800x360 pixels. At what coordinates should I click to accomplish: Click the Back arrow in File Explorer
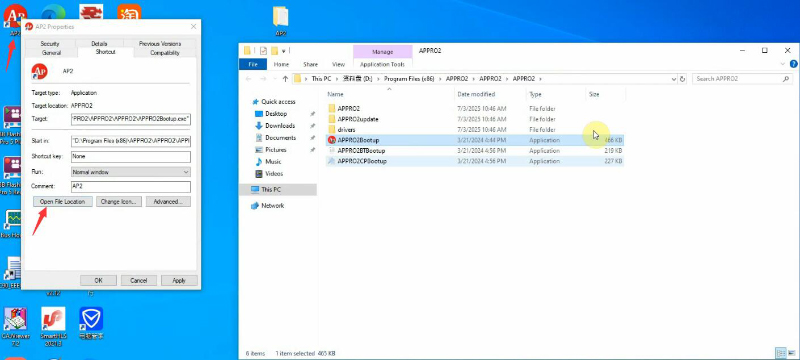[x=248, y=79]
